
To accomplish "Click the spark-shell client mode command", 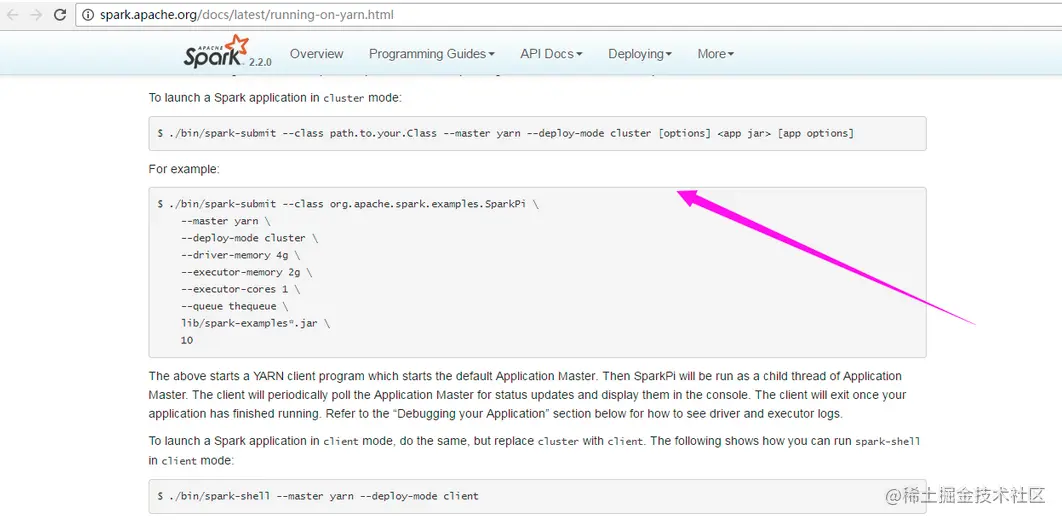I will pyautogui.click(x=318, y=496).
